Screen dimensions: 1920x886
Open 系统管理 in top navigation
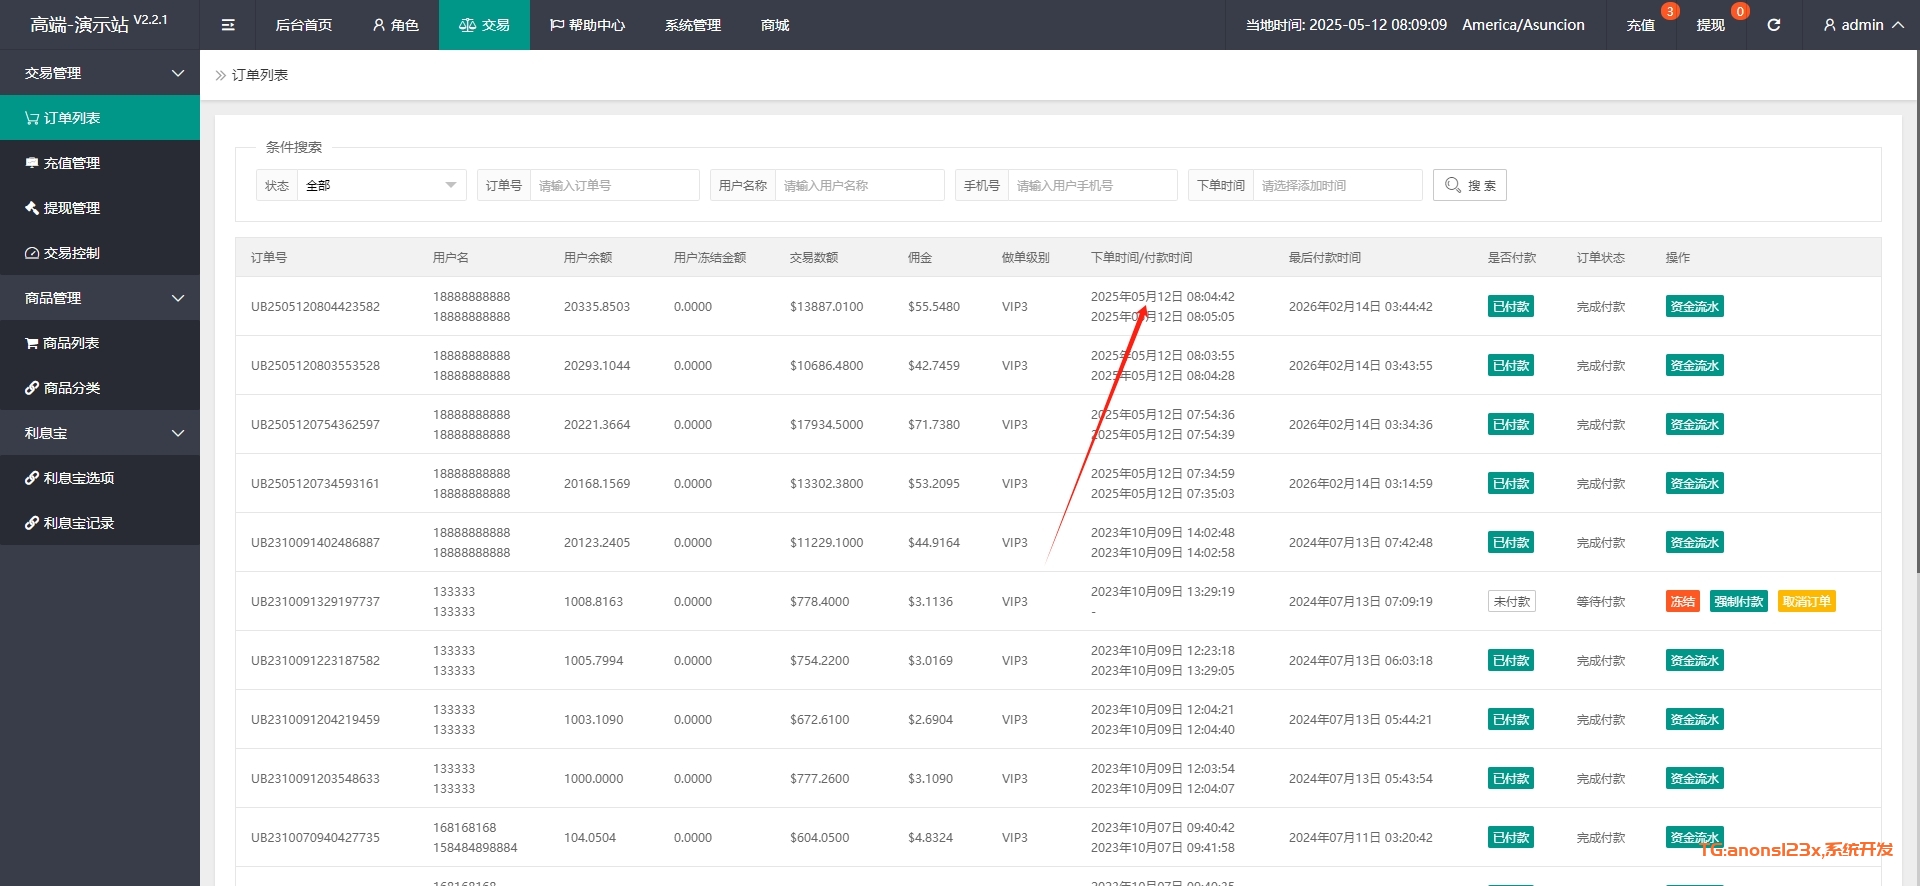point(692,25)
